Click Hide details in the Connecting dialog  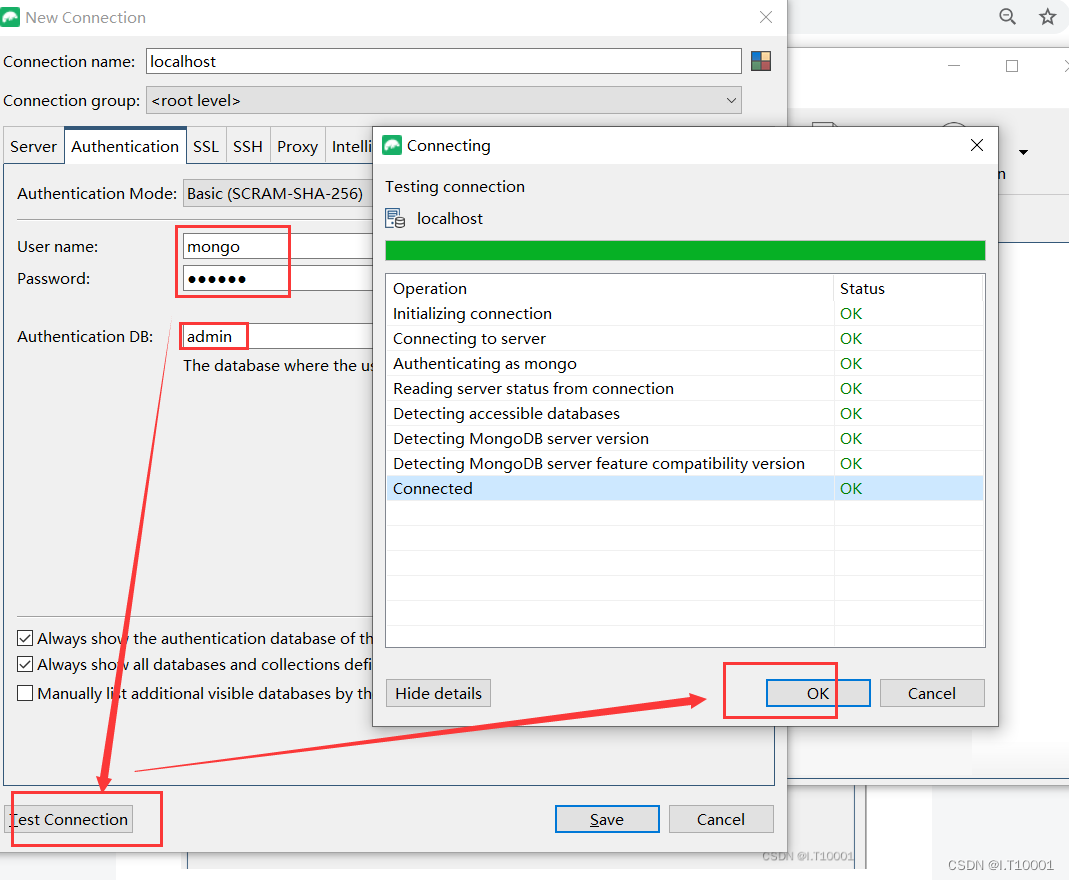tap(438, 693)
